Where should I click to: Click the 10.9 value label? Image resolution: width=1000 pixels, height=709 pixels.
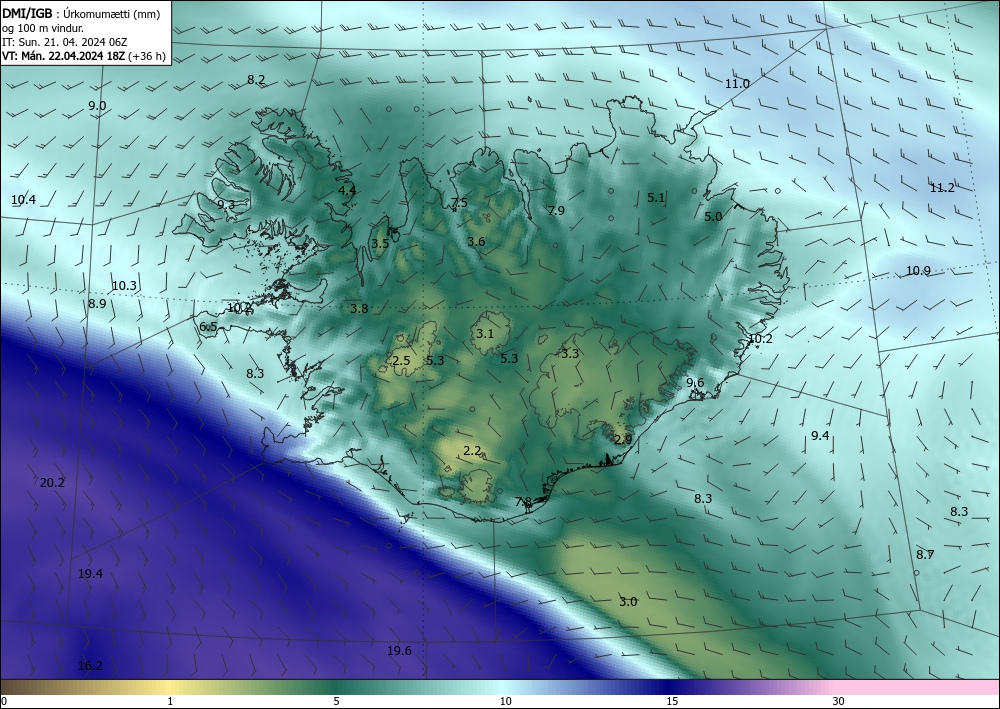918,271
